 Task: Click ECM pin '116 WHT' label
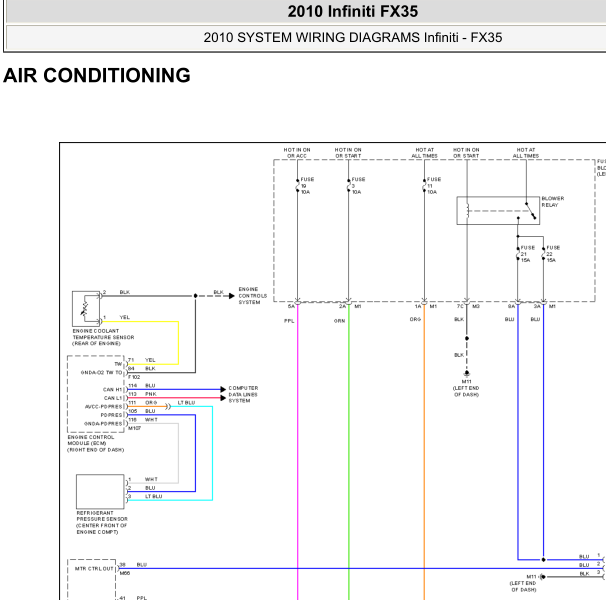click(143, 419)
